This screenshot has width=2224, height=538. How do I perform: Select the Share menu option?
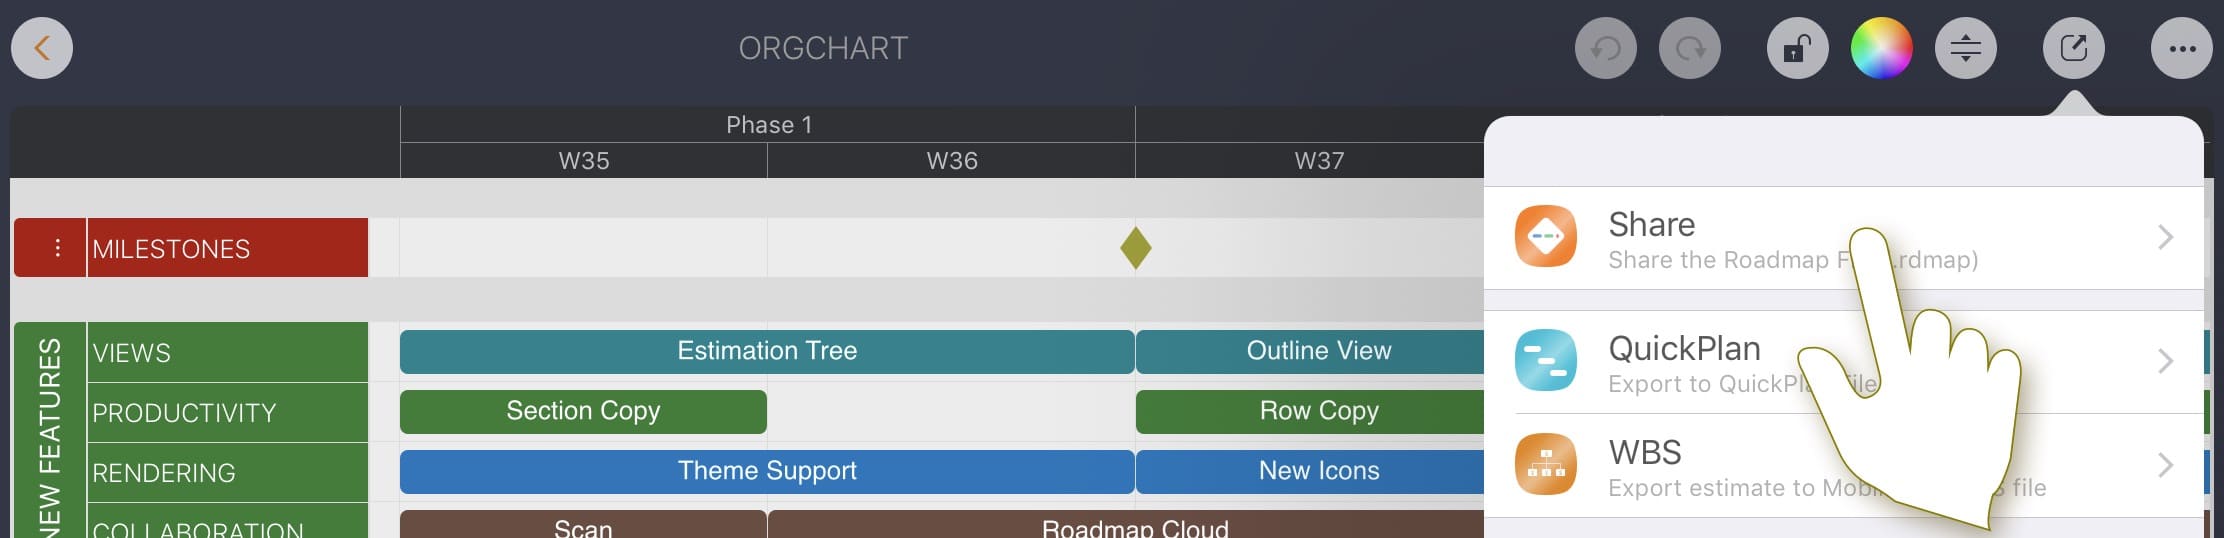[x=1700, y=238]
